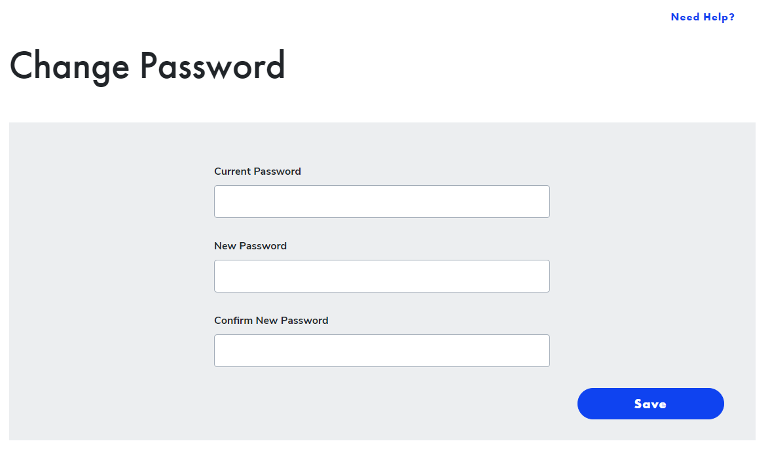Click the New Password label text
This screenshot has width=762, height=460.
(x=250, y=246)
